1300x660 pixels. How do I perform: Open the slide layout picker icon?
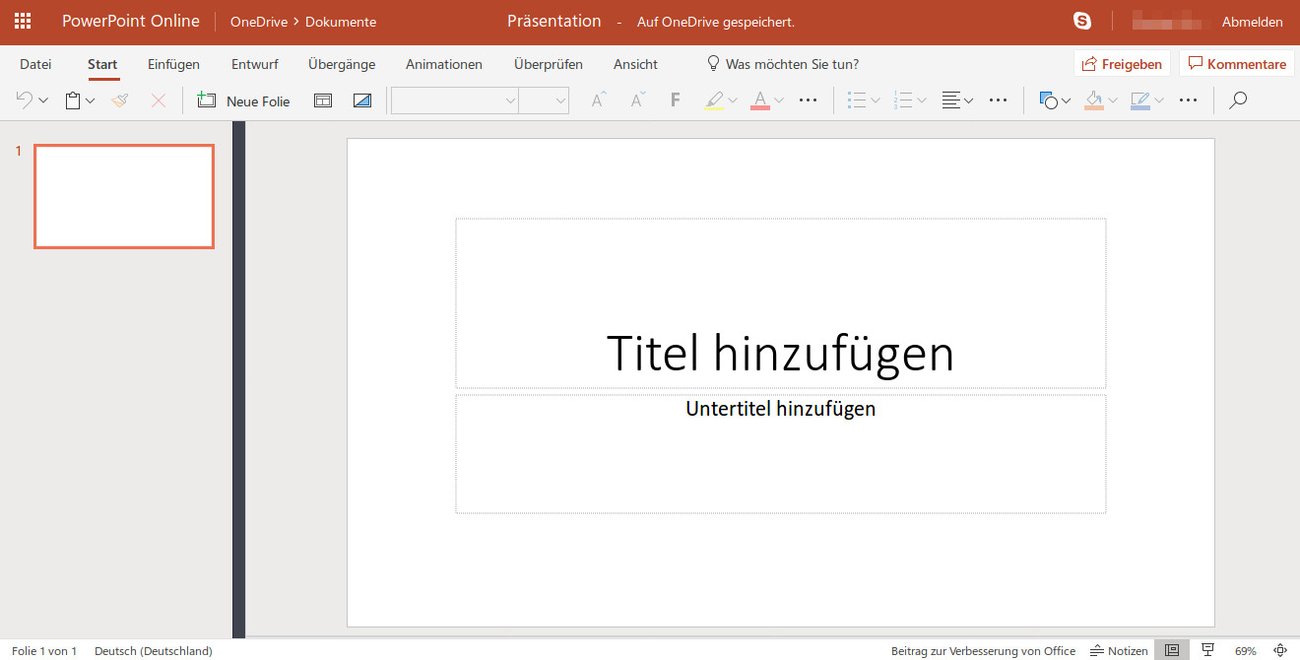point(322,100)
